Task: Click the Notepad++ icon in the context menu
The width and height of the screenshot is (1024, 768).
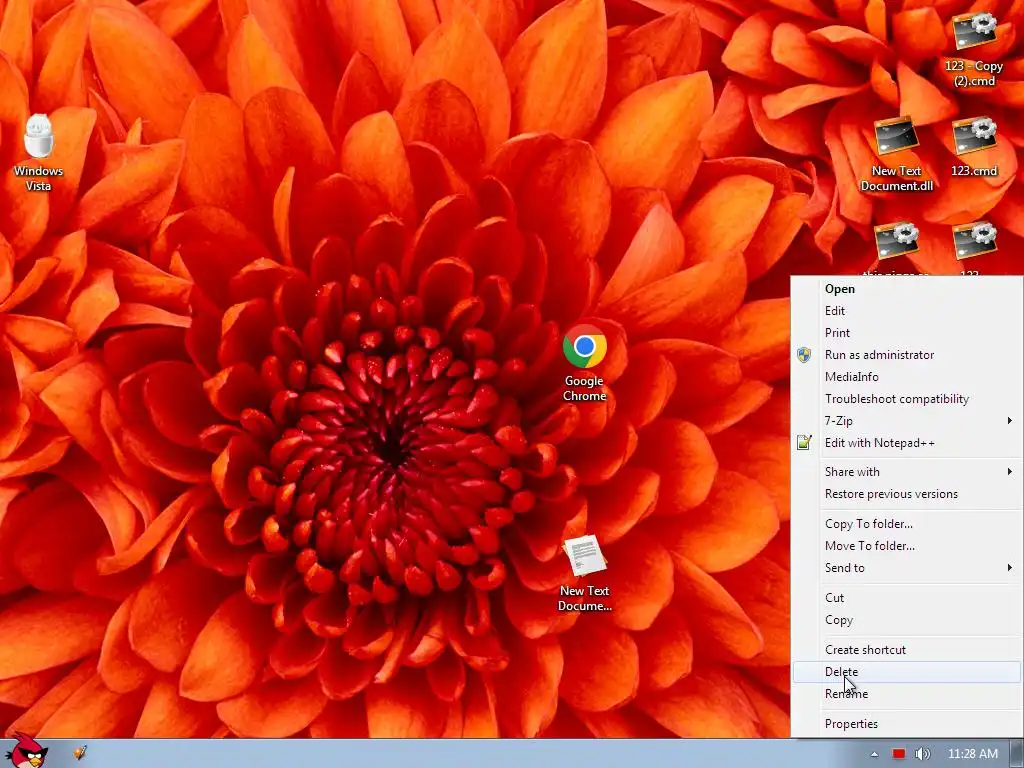Action: click(804, 443)
